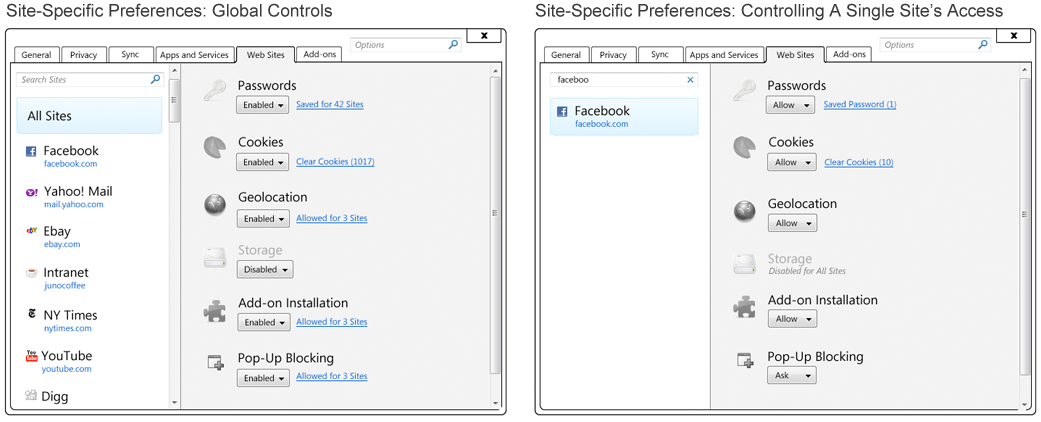Clear the 'faceboo' site search text
Viewport: 1041px width, 422px height.
click(690, 80)
